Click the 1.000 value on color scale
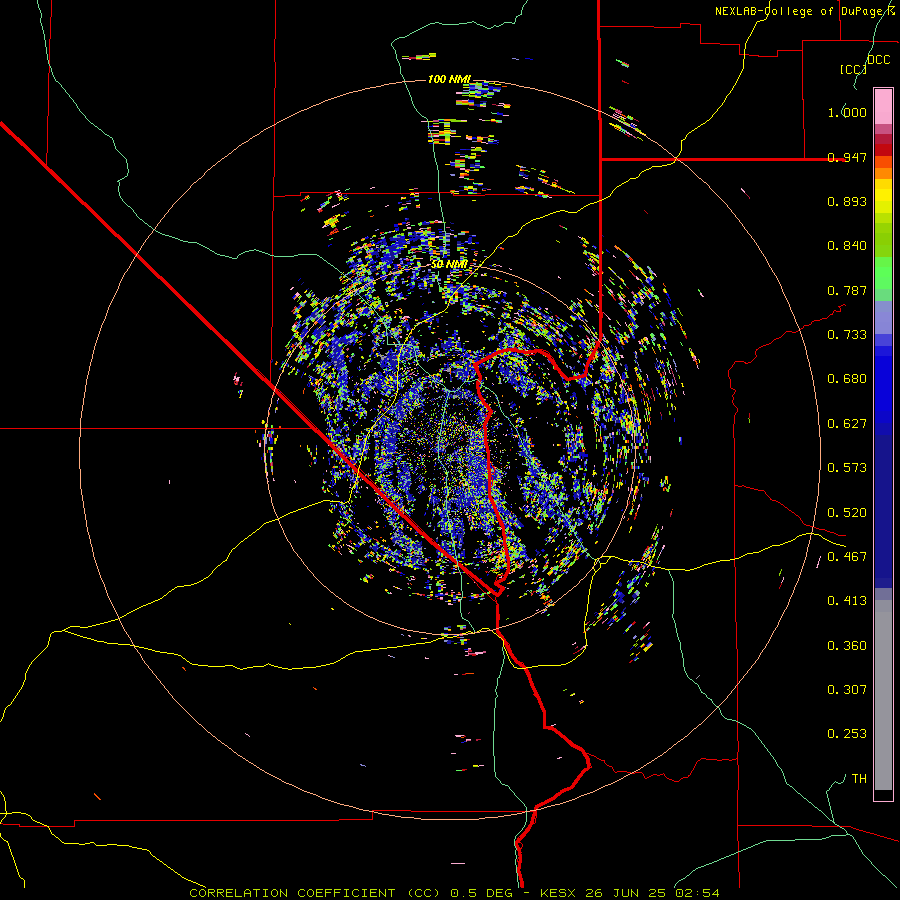900x900 pixels. [847, 112]
